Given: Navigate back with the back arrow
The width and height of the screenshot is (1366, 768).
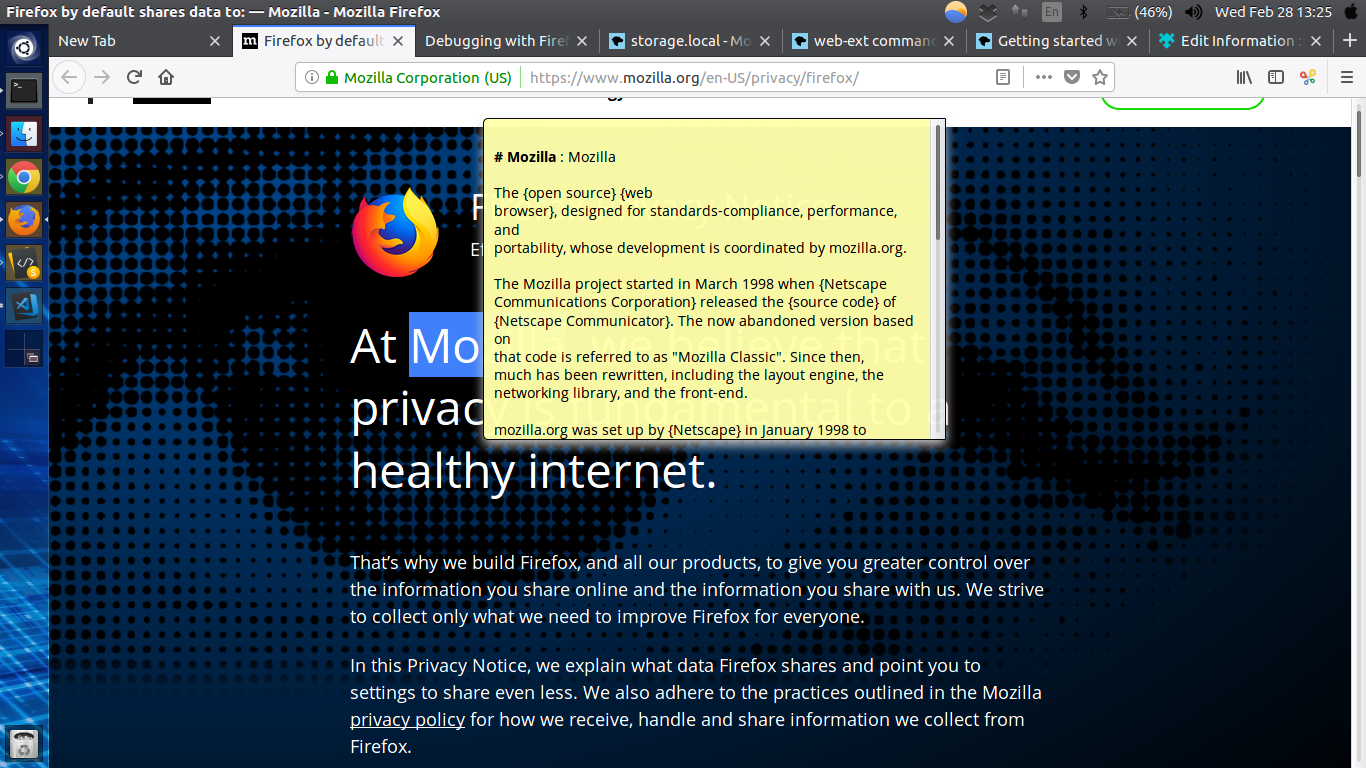Looking at the screenshot, I should [x=68, y=77].
